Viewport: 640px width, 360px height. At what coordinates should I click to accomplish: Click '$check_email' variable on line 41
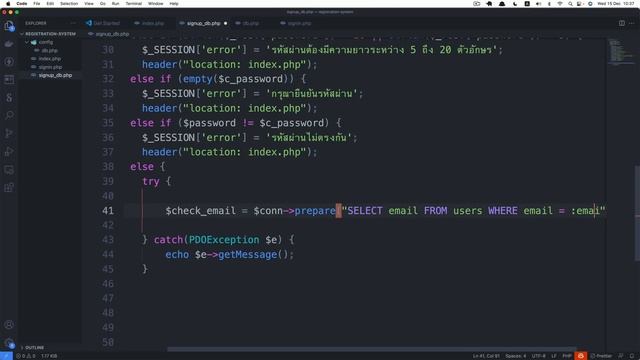pyautogui.click(x=200, y=211)
